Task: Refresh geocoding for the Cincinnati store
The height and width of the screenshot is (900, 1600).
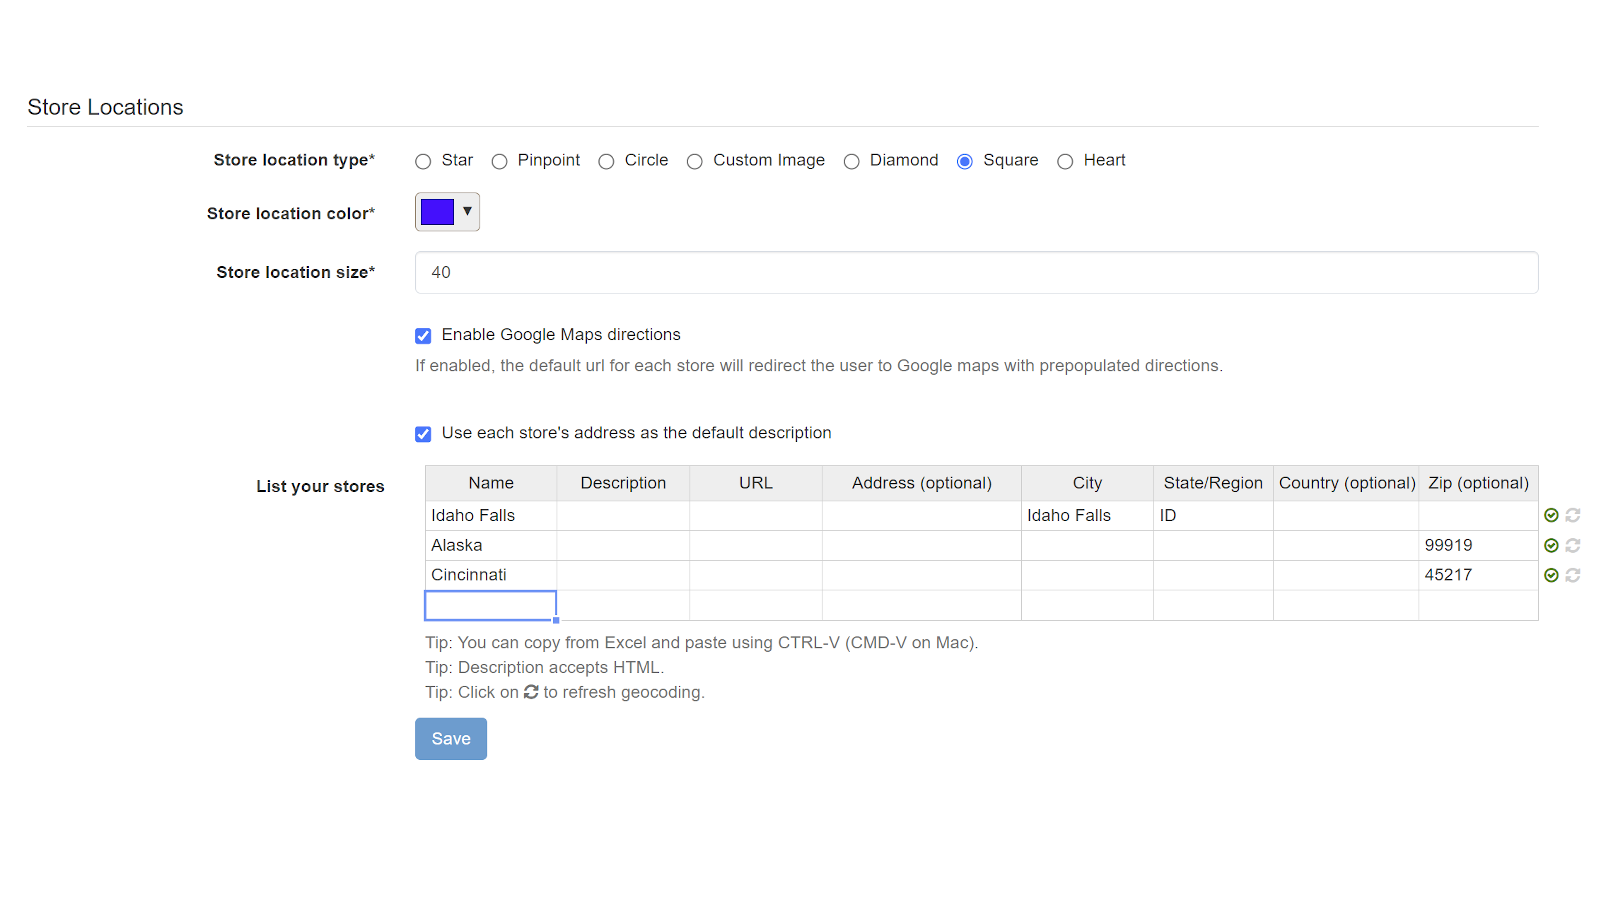Action: click(1573, 575)
